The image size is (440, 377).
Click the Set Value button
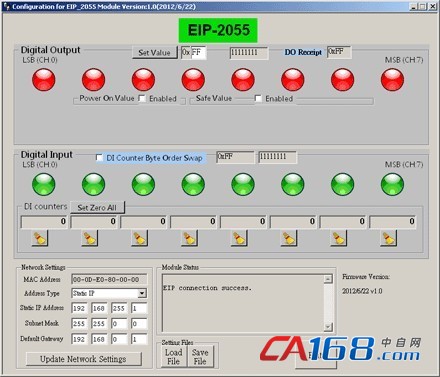point(155,53)
